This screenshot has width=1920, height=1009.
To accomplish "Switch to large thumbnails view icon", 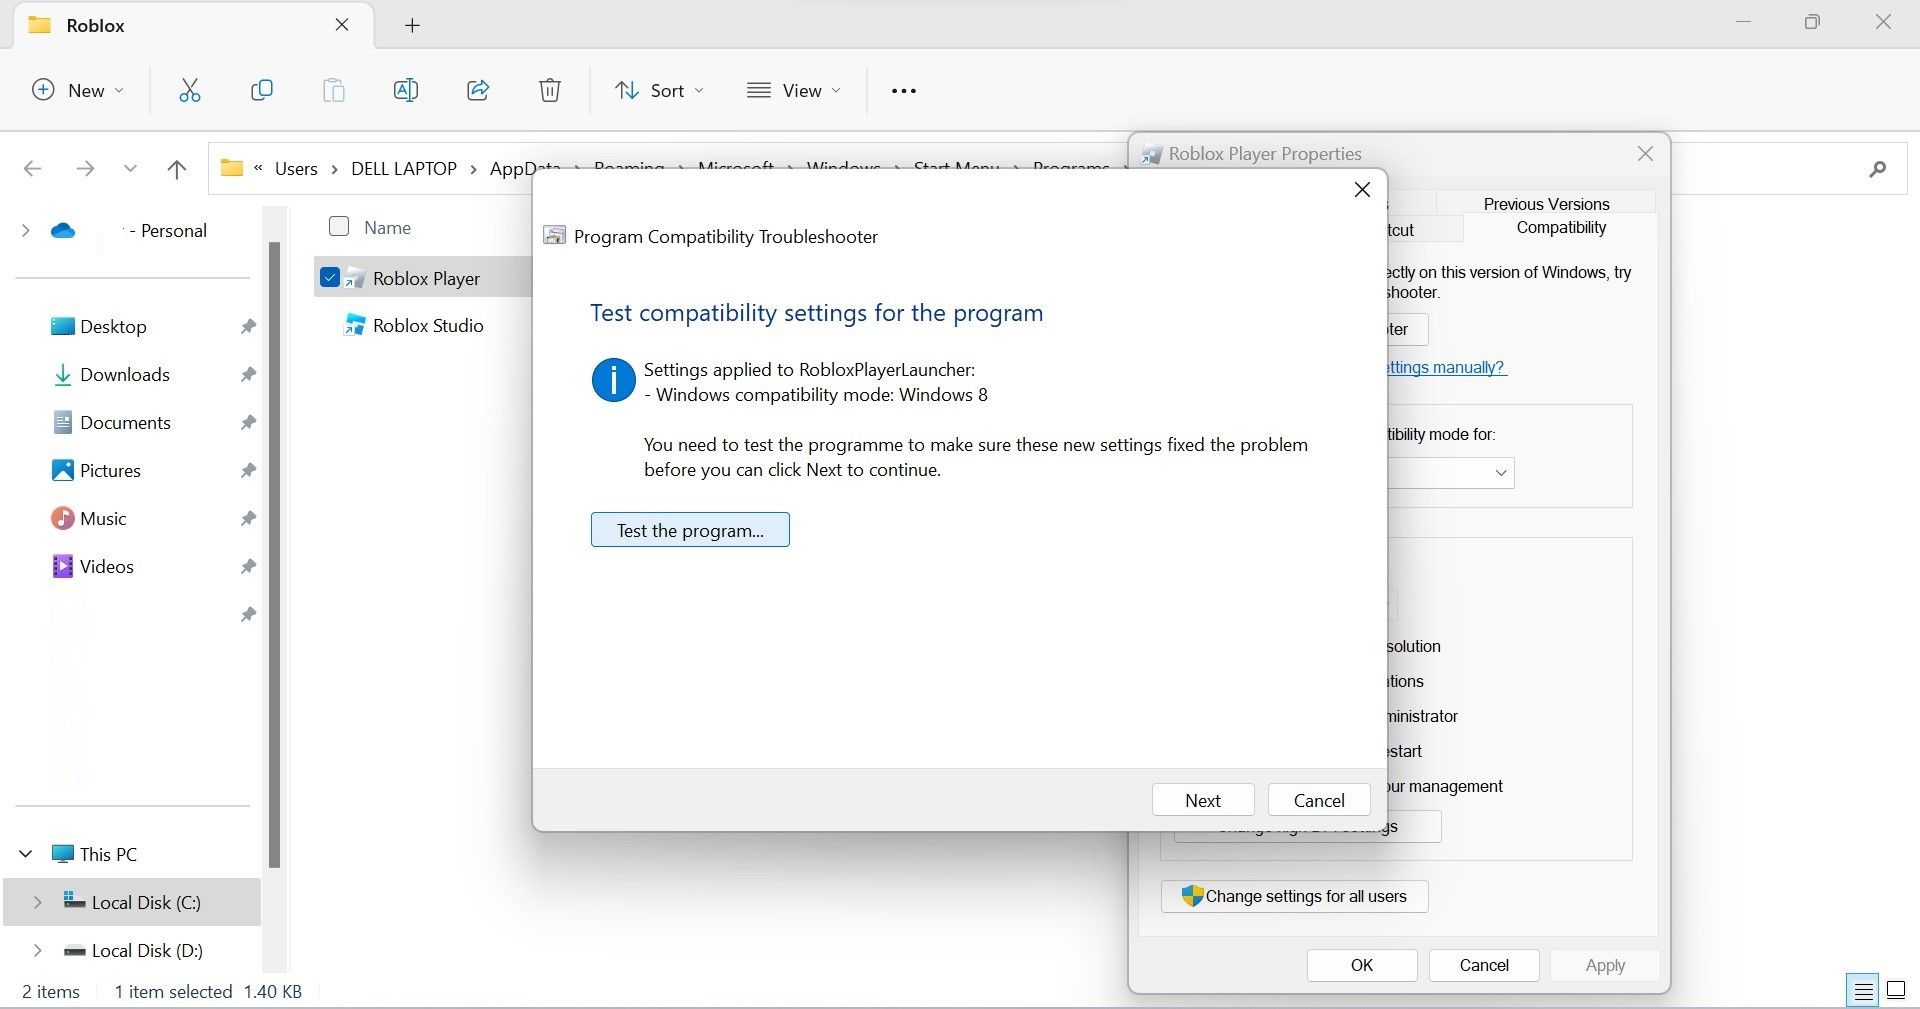I will click(1896, 991).
